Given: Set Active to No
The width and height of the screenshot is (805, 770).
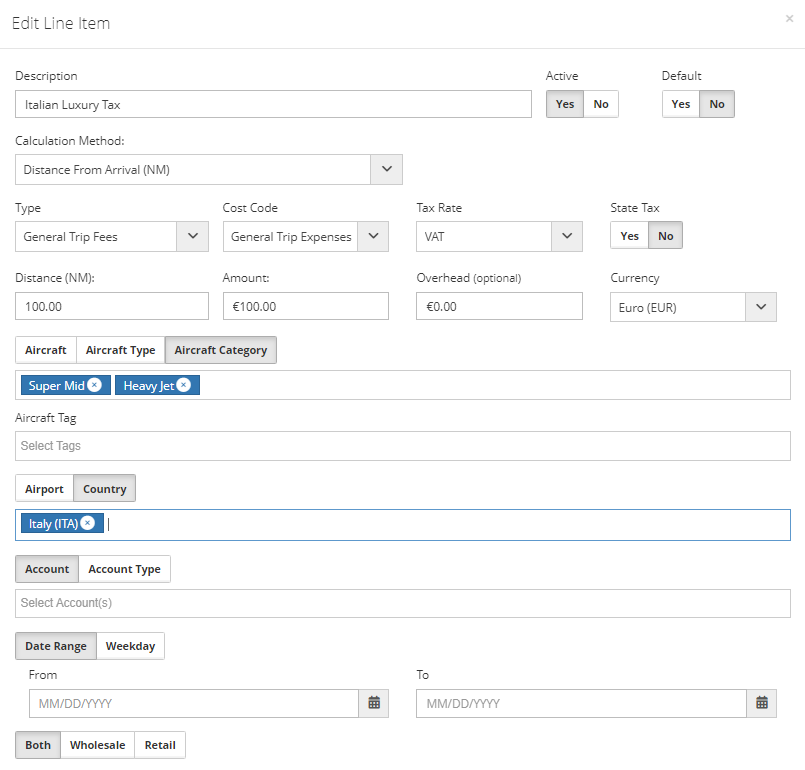Looking at the screenshot, I should (601, 104).
